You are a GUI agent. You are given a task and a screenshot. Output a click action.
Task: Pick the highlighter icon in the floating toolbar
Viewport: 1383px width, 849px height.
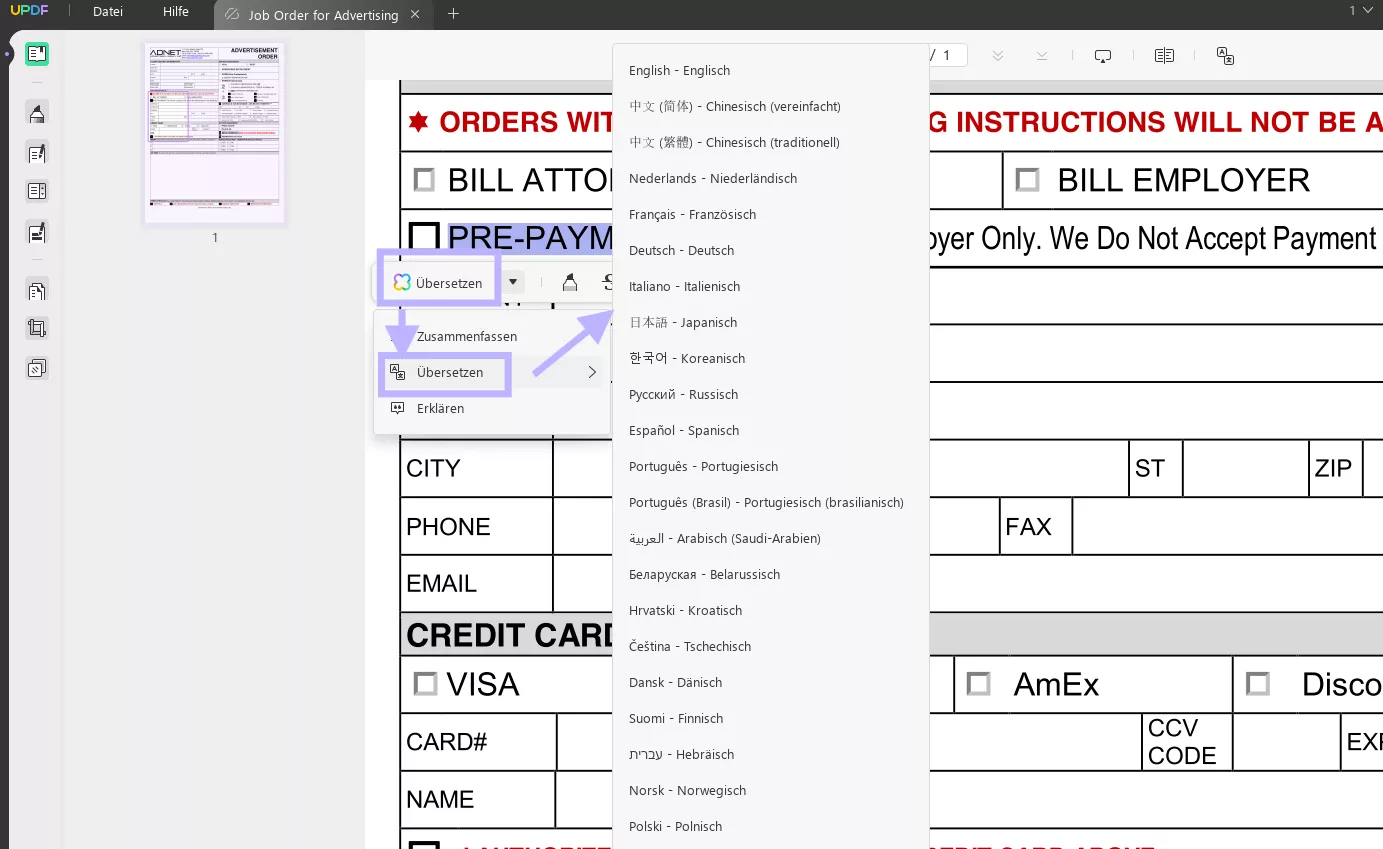click(570, 283)
